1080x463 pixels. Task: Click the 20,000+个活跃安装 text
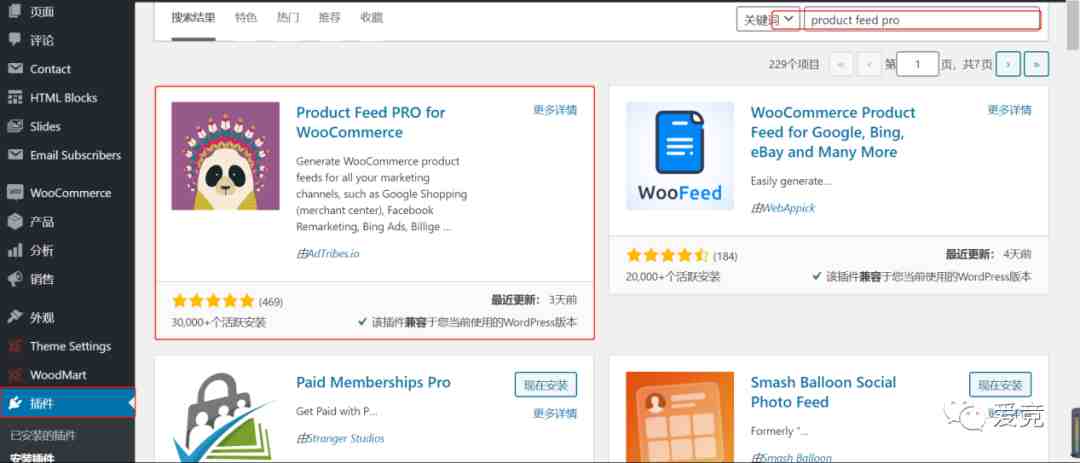click(x=674, y=276)
